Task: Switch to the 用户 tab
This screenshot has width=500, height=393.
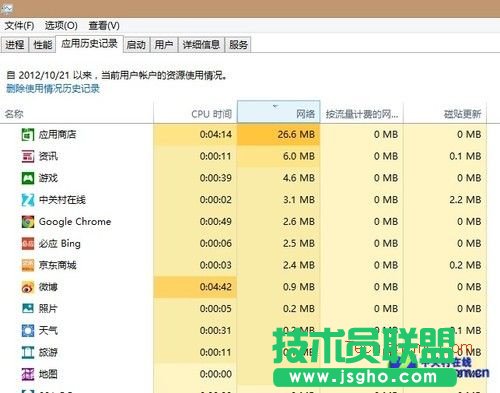Action: [164, 45]
